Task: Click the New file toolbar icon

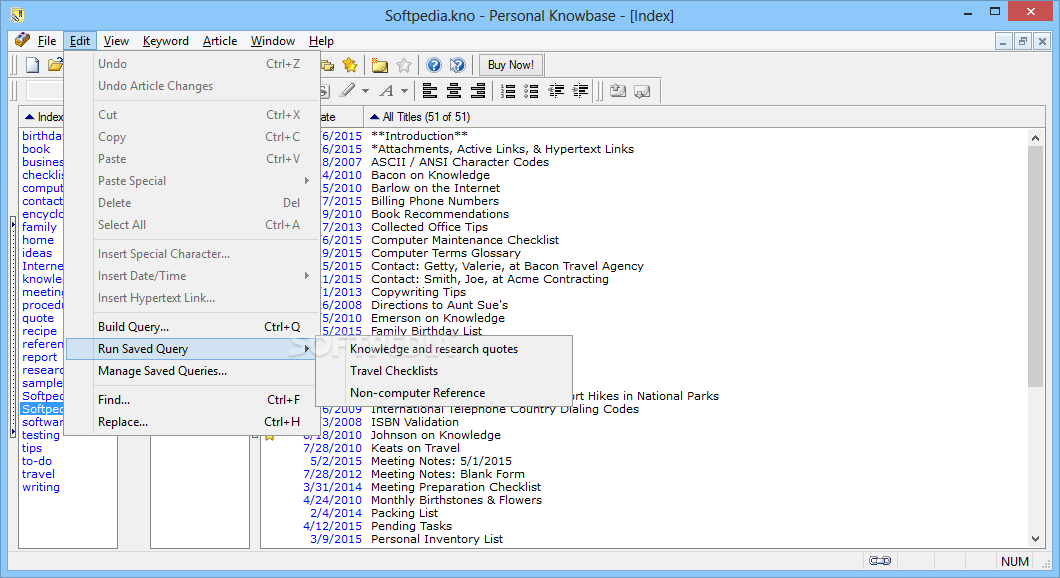Action: coord(32,65)
